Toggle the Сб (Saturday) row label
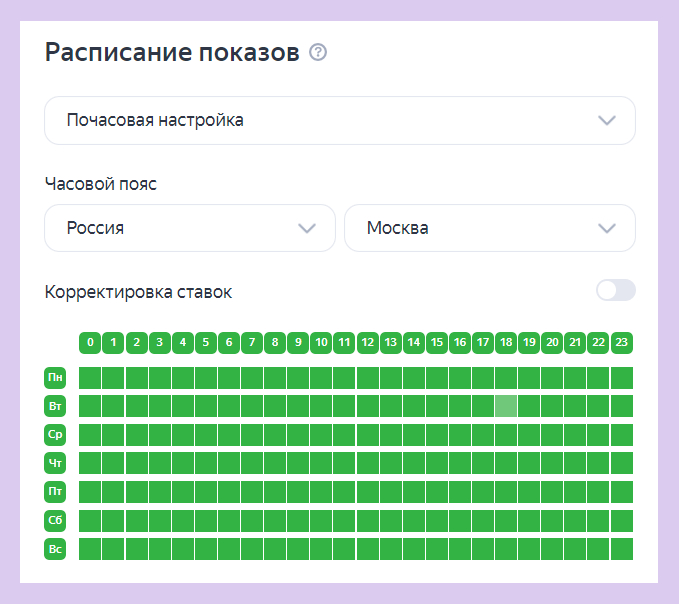 (x=56, y=520)
